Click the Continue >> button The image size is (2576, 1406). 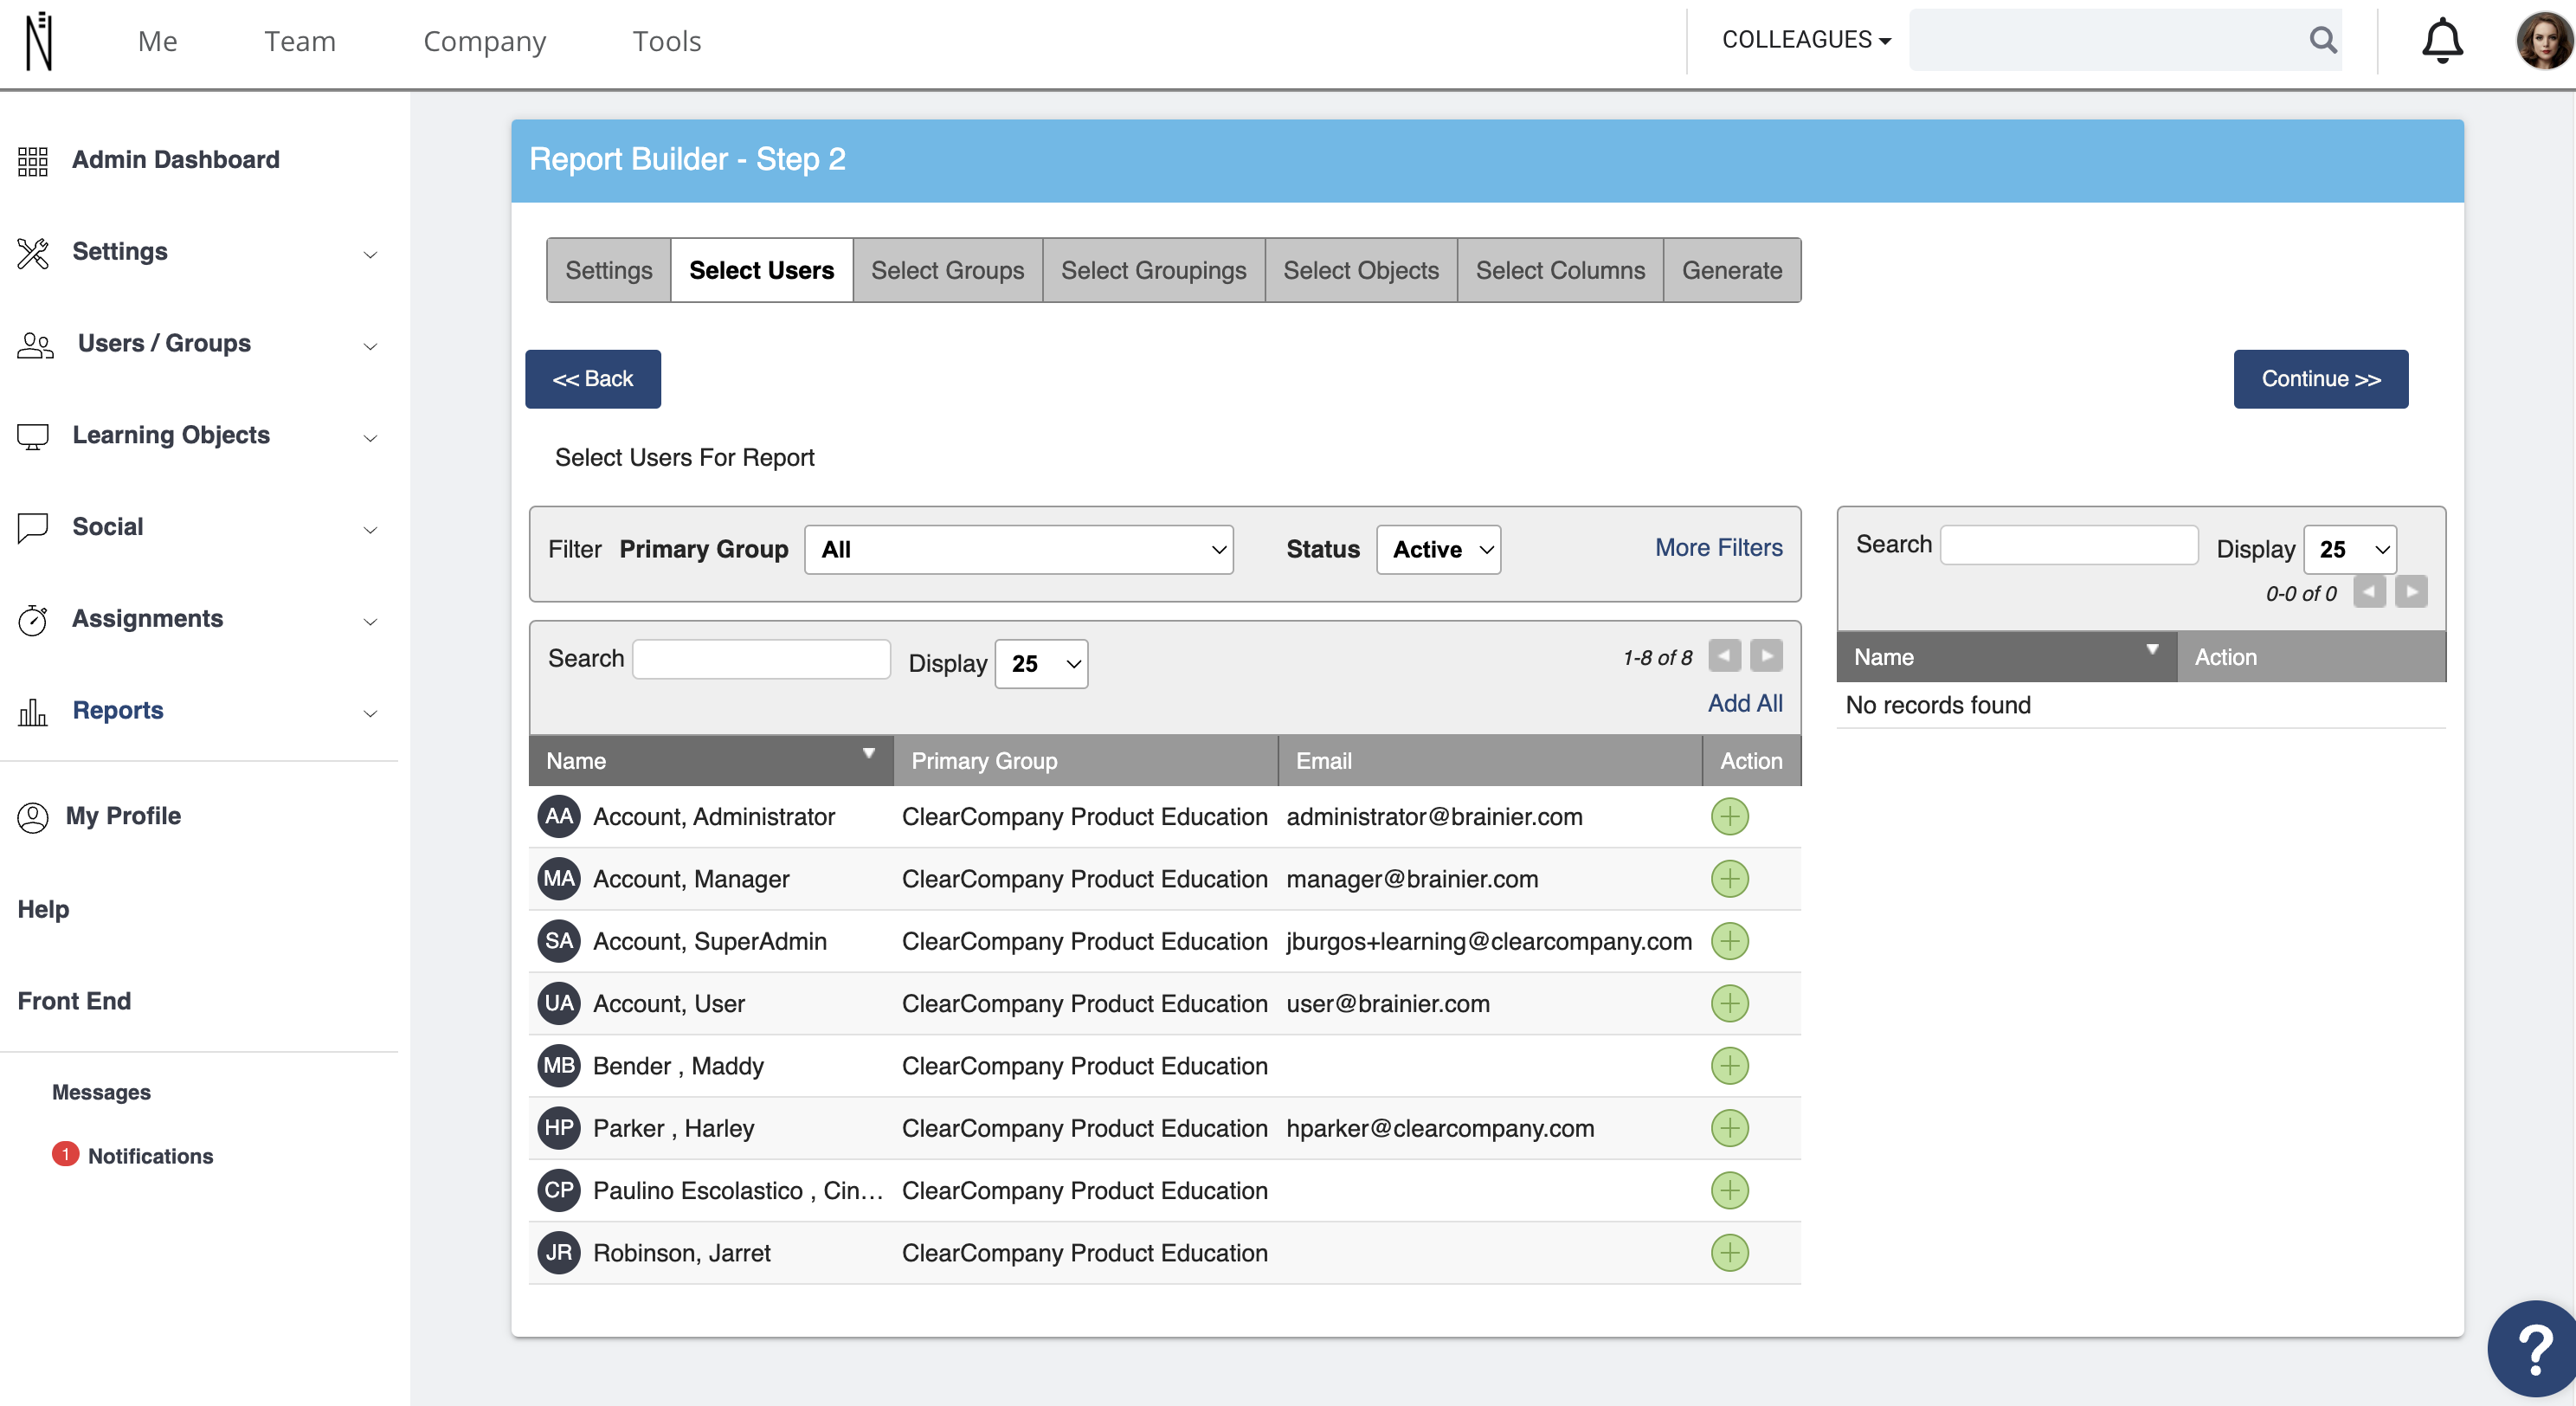click(2321, 379)
